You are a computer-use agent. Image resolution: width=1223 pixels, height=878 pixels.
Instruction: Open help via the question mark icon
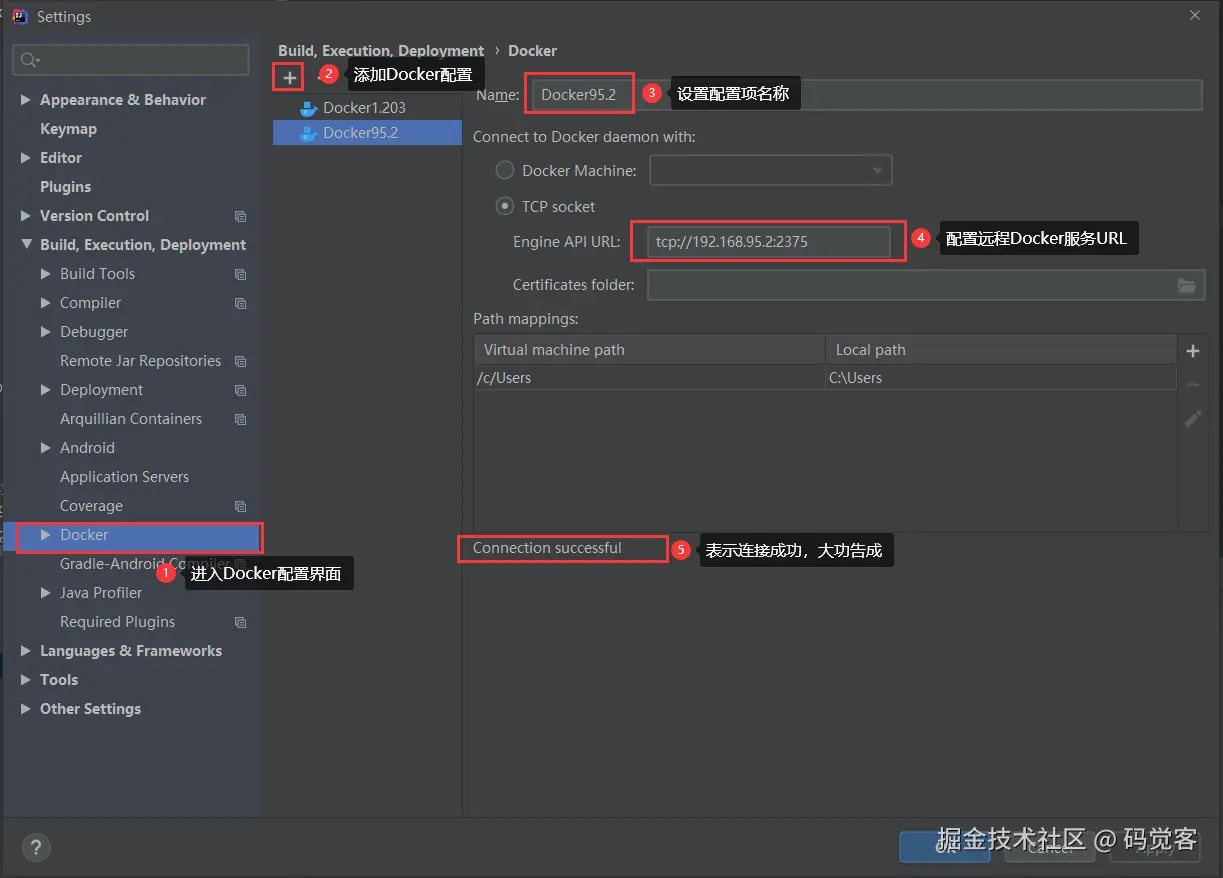(x=36, y=848)
